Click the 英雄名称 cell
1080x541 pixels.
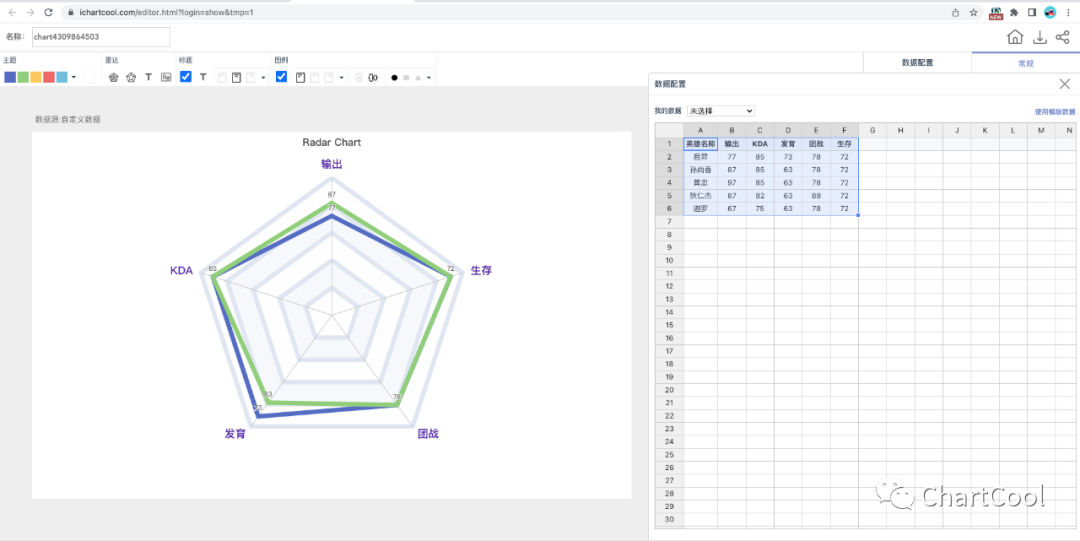(x=700, y=144)
